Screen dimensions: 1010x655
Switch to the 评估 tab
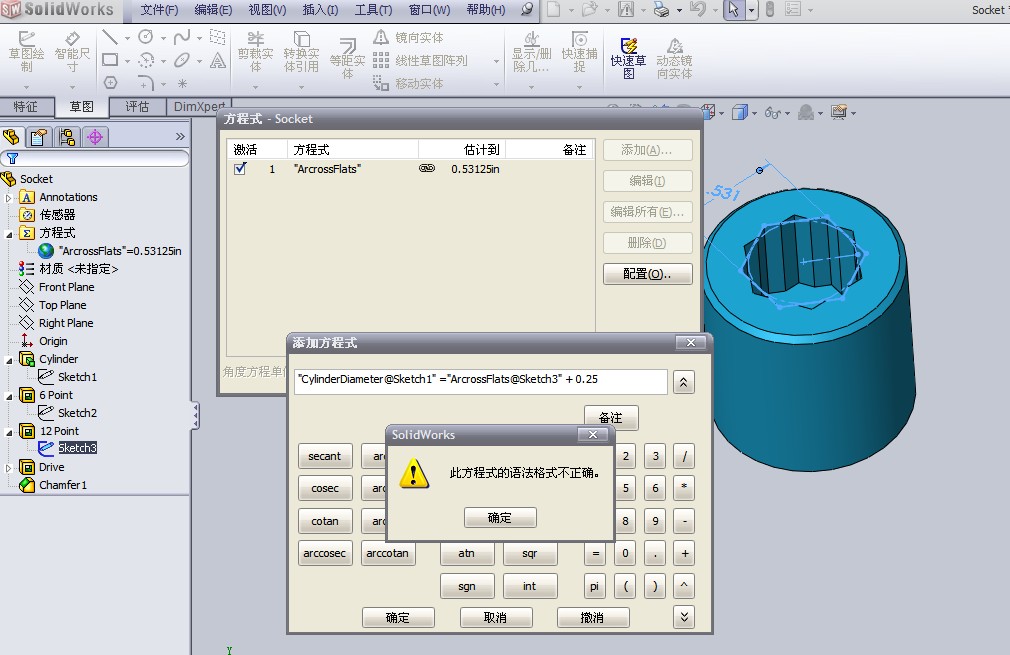click(137, 106)
